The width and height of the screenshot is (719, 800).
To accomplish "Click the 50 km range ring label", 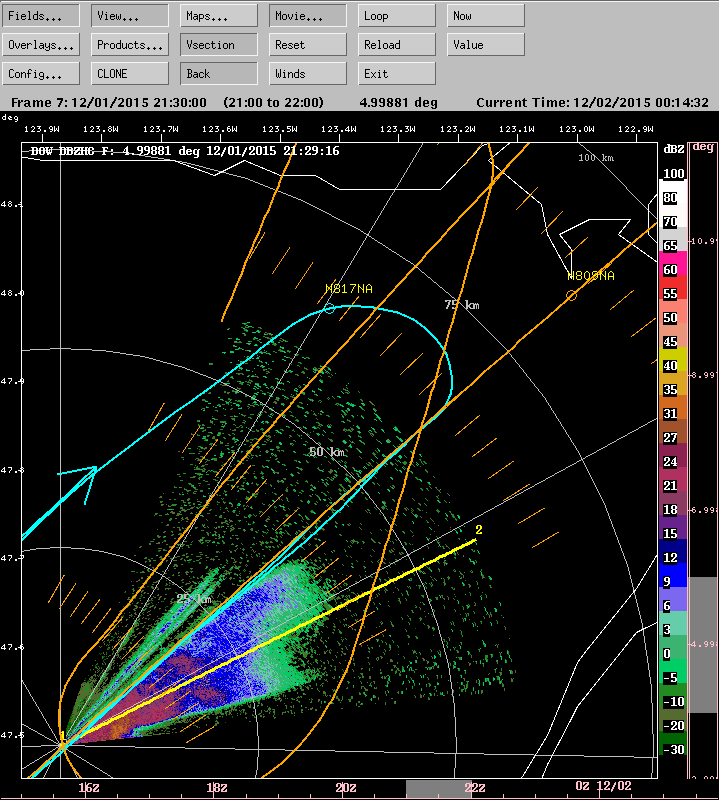I will click(327, 452).
